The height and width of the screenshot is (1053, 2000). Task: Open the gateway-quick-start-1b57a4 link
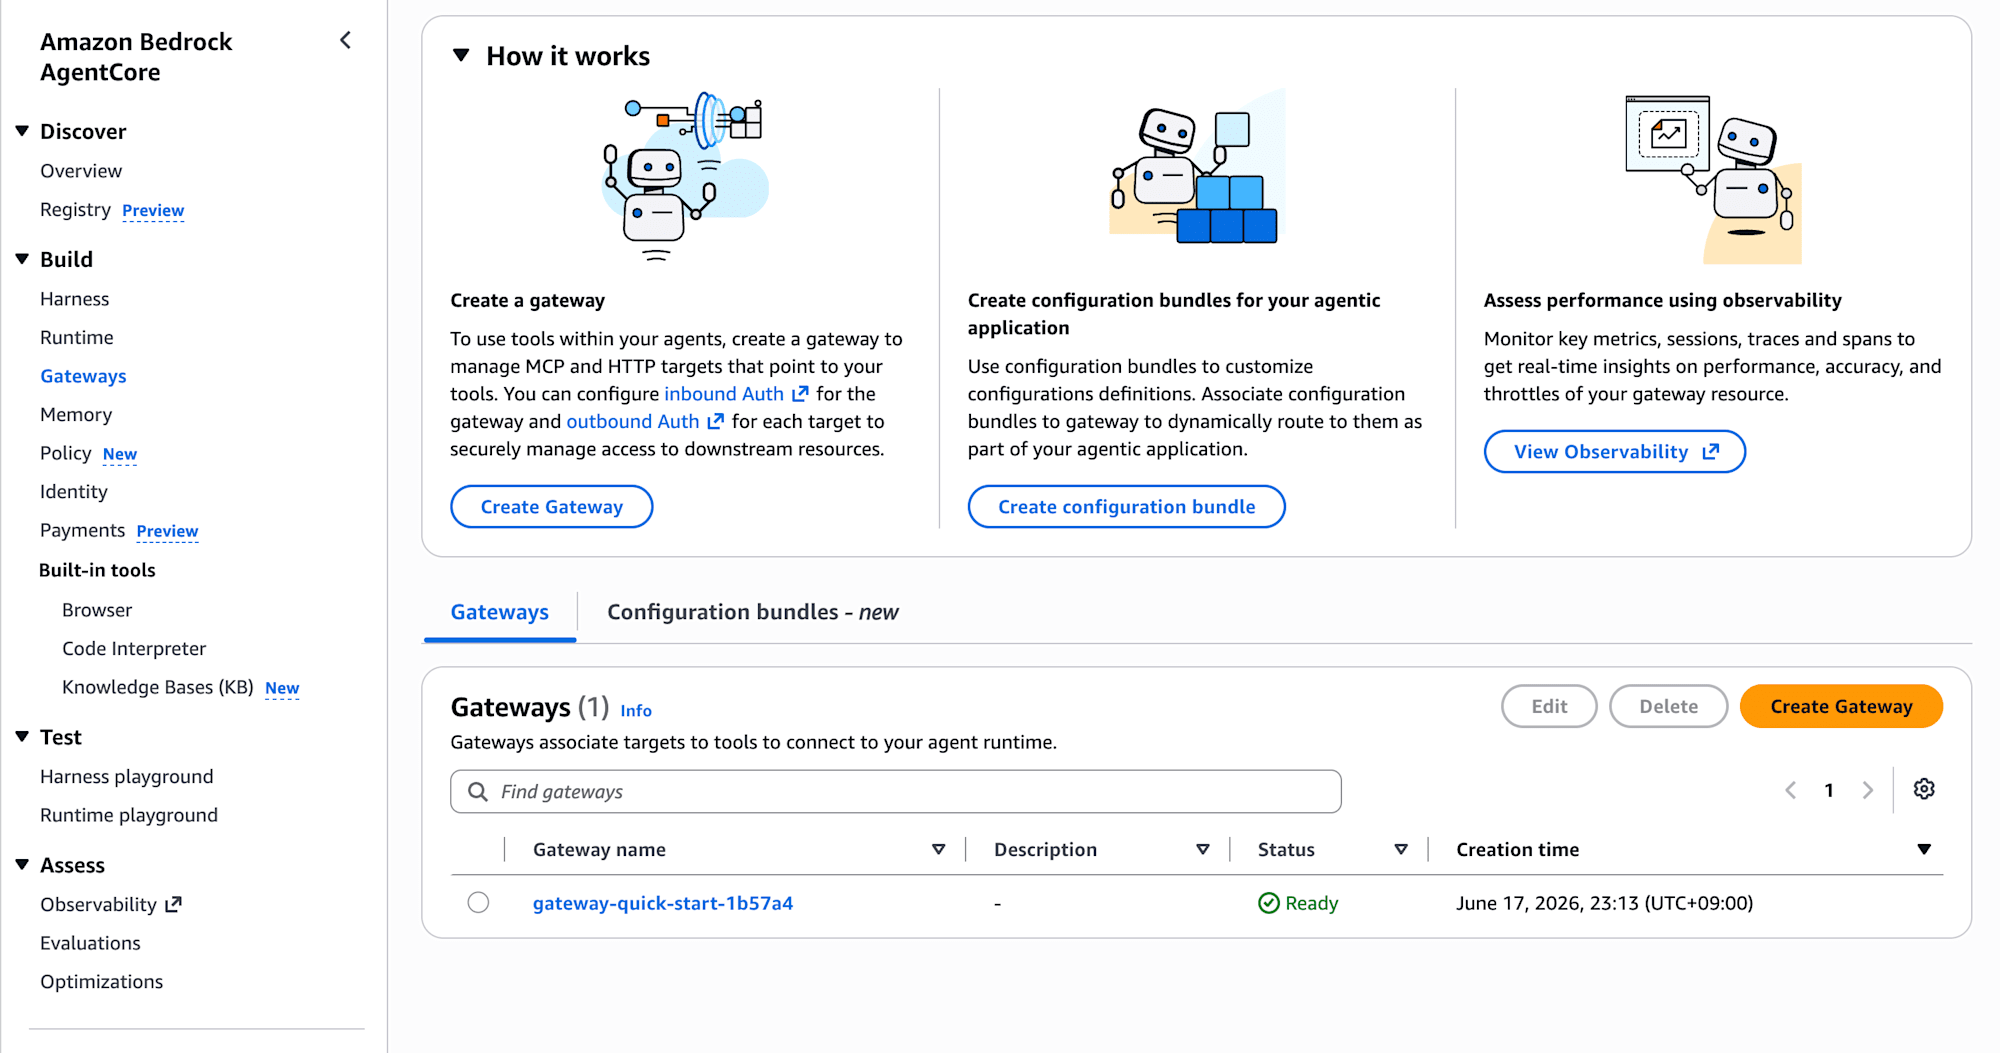tap(662, 903)
